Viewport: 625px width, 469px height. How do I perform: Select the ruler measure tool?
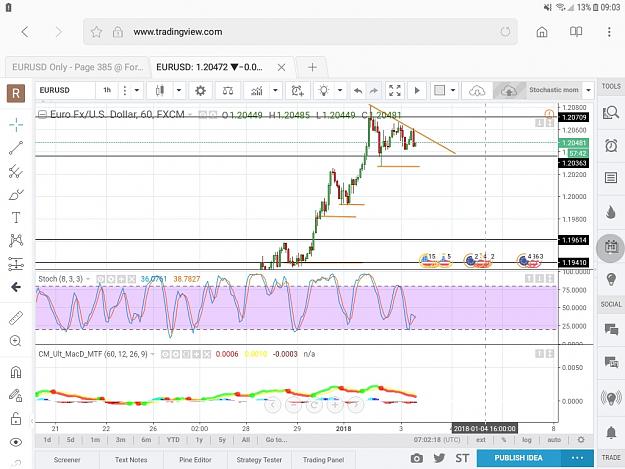[x=16, y=318]
